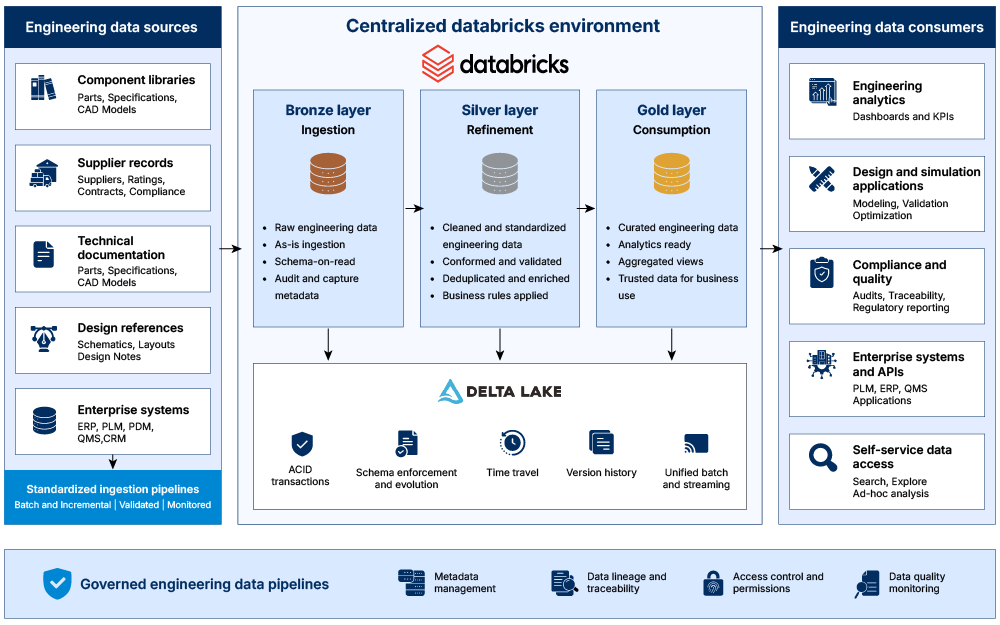Click the Raw engineering data bullet
Image resolution: width=1000 pixels, height=625 pixels.
(x=326, y=228)
